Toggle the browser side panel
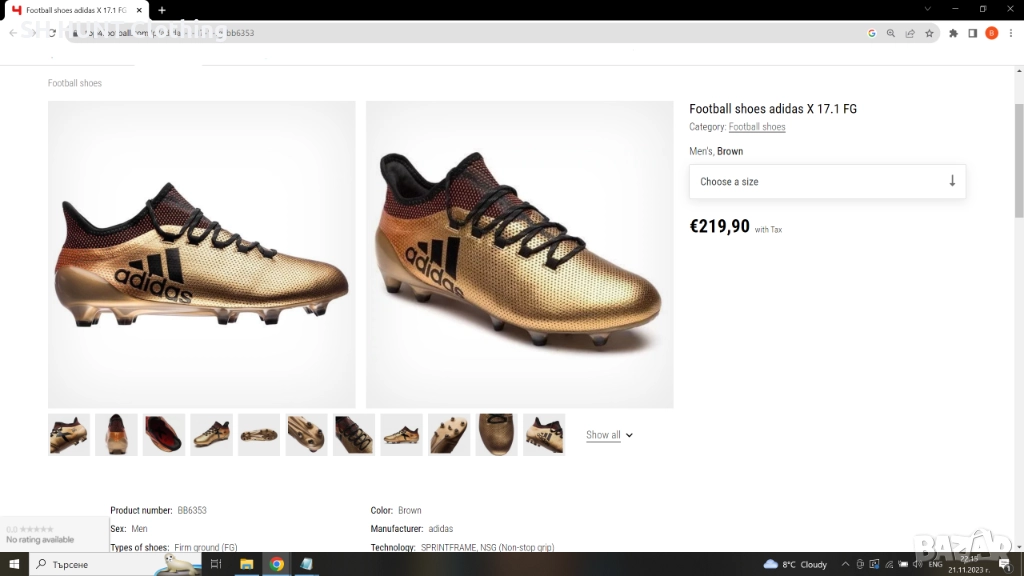1024x576 pixels. 972,33
